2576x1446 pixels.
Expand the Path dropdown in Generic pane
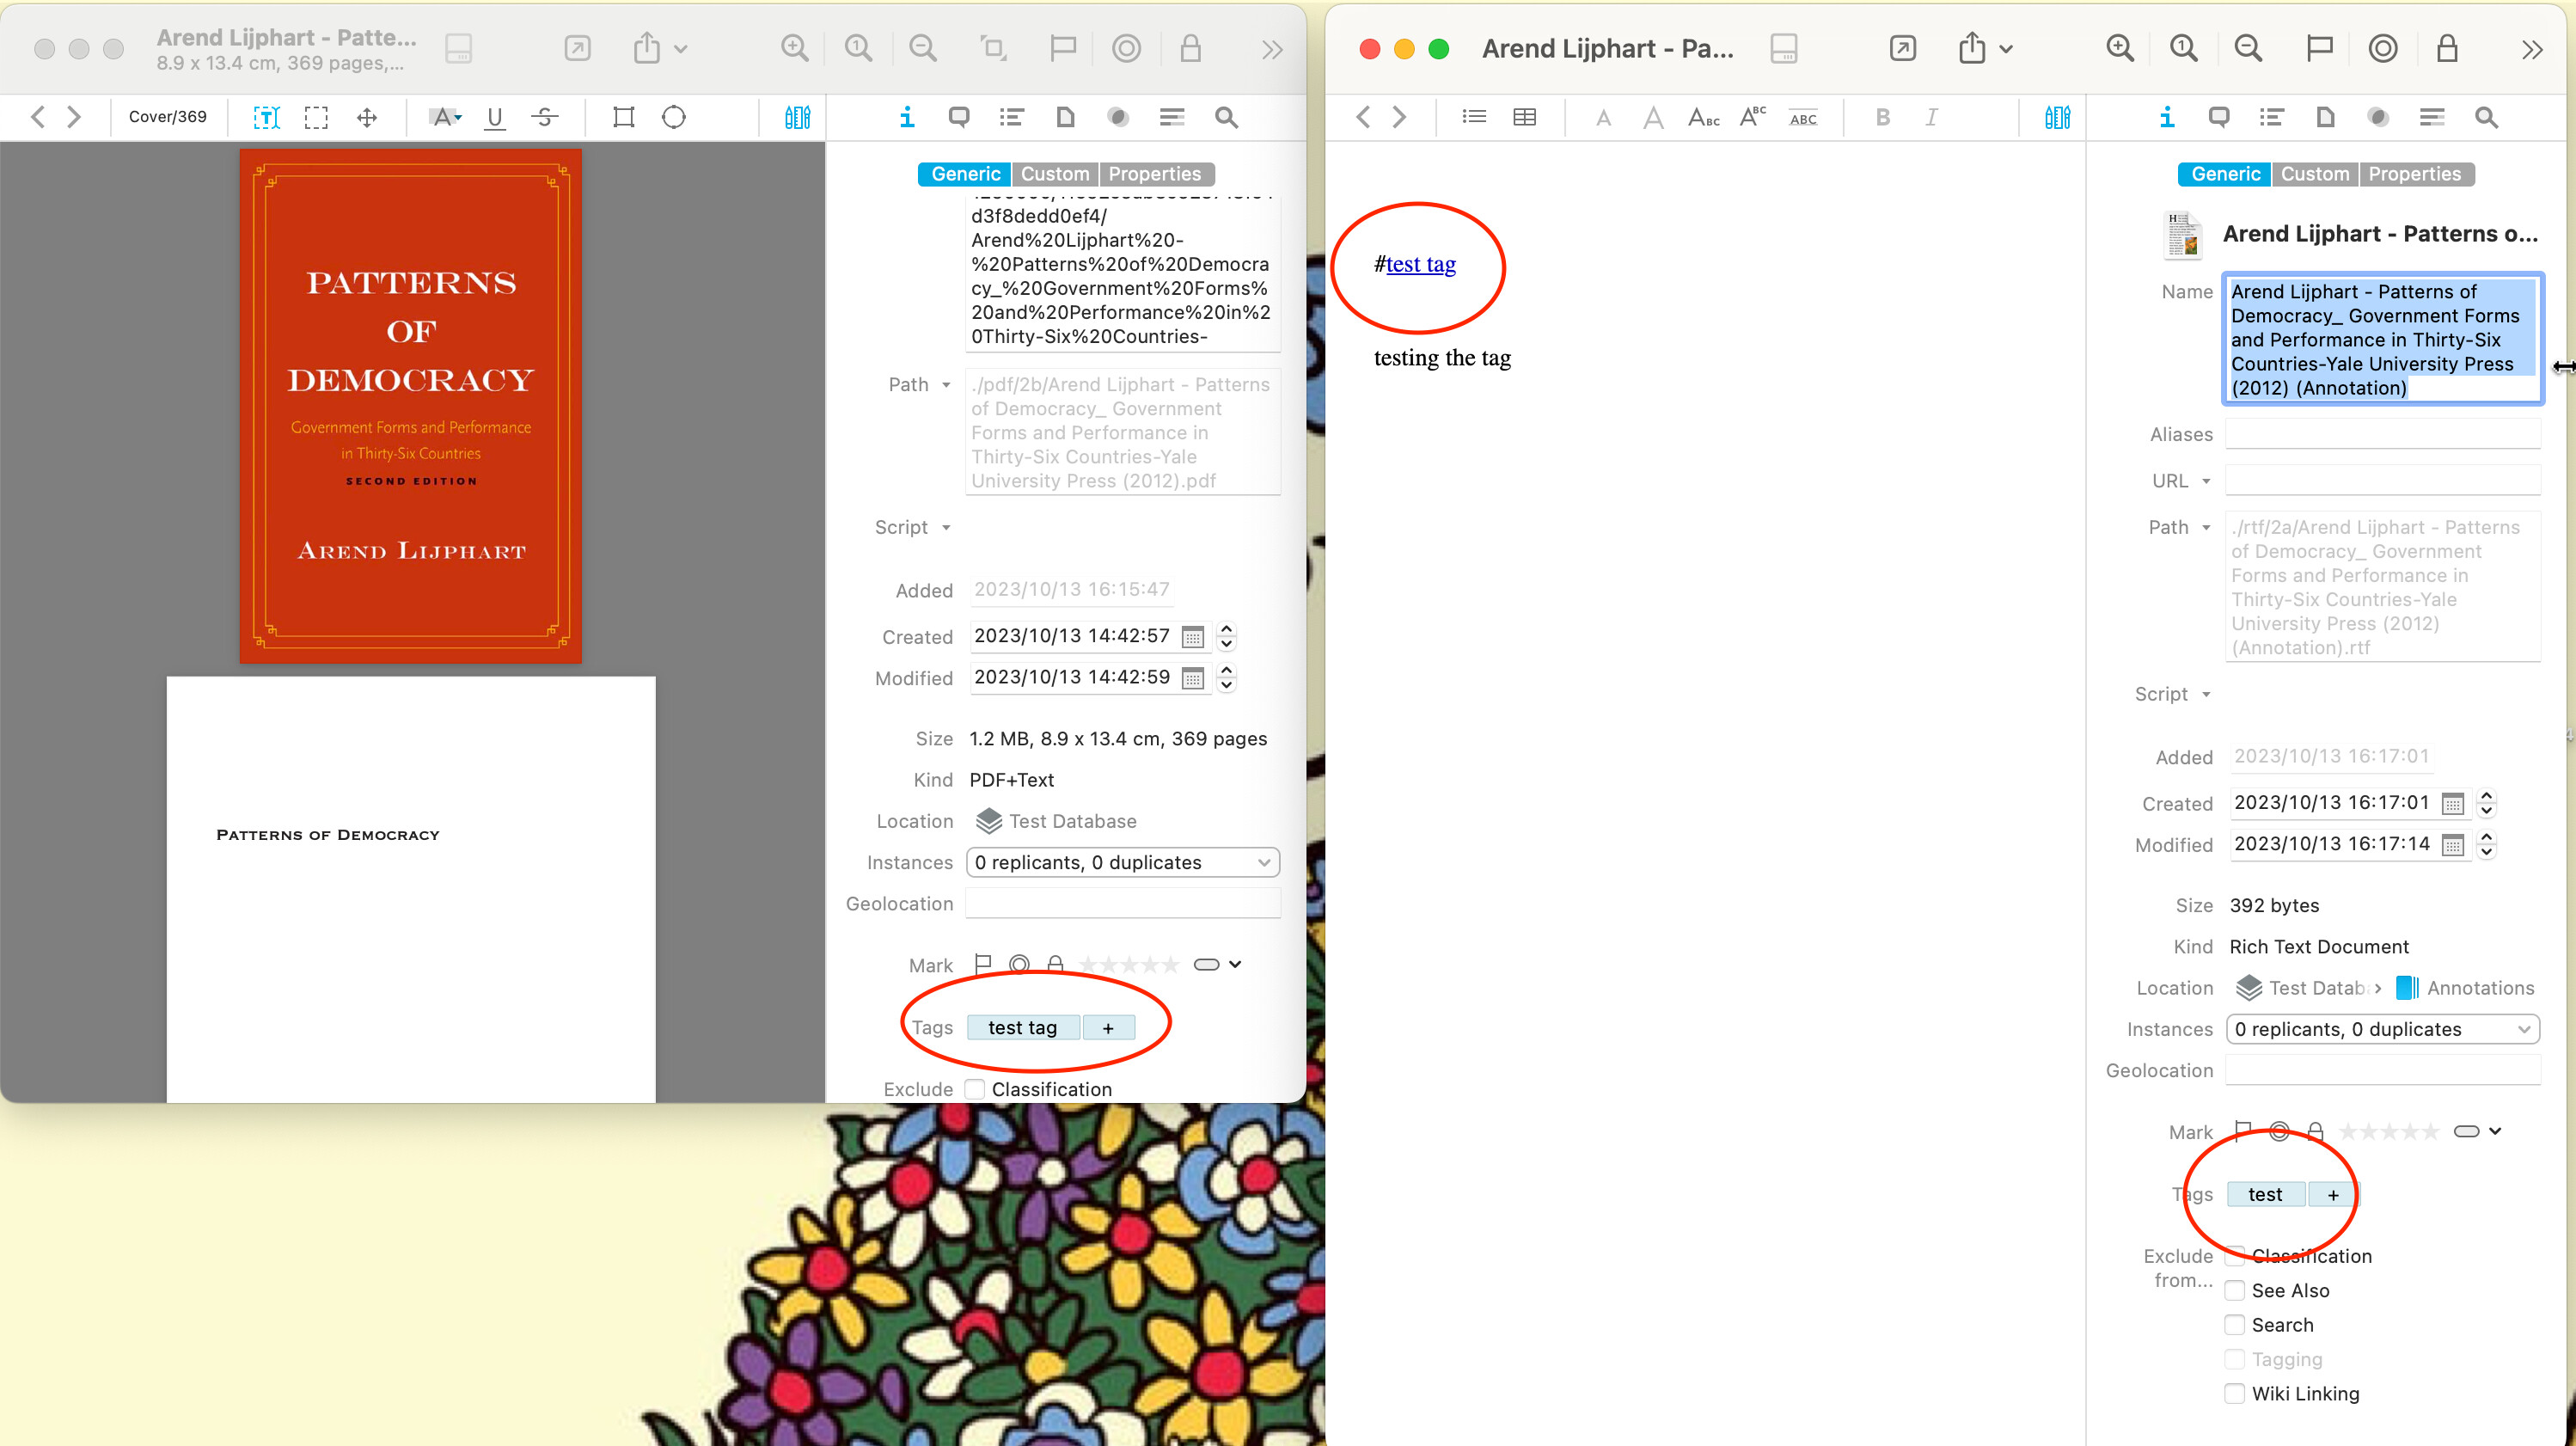947,384
